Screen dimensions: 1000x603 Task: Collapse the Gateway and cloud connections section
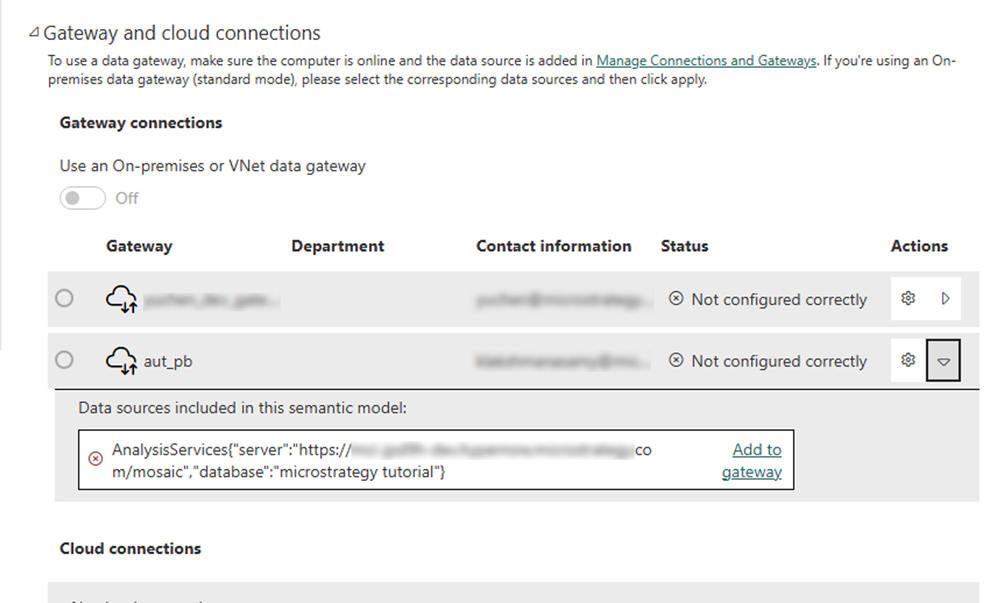tap(35, 33)
